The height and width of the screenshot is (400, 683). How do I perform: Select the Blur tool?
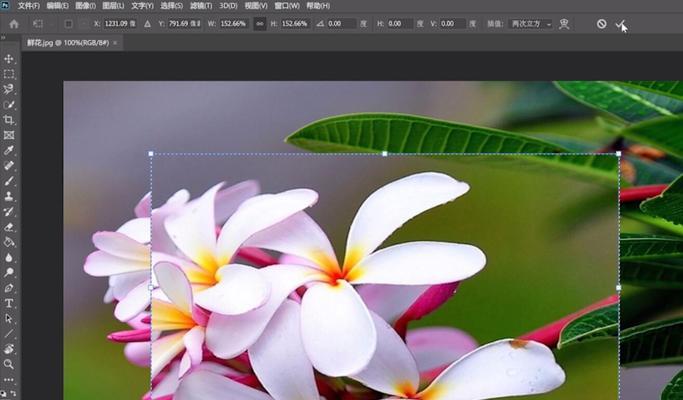[x=9, y=257]
